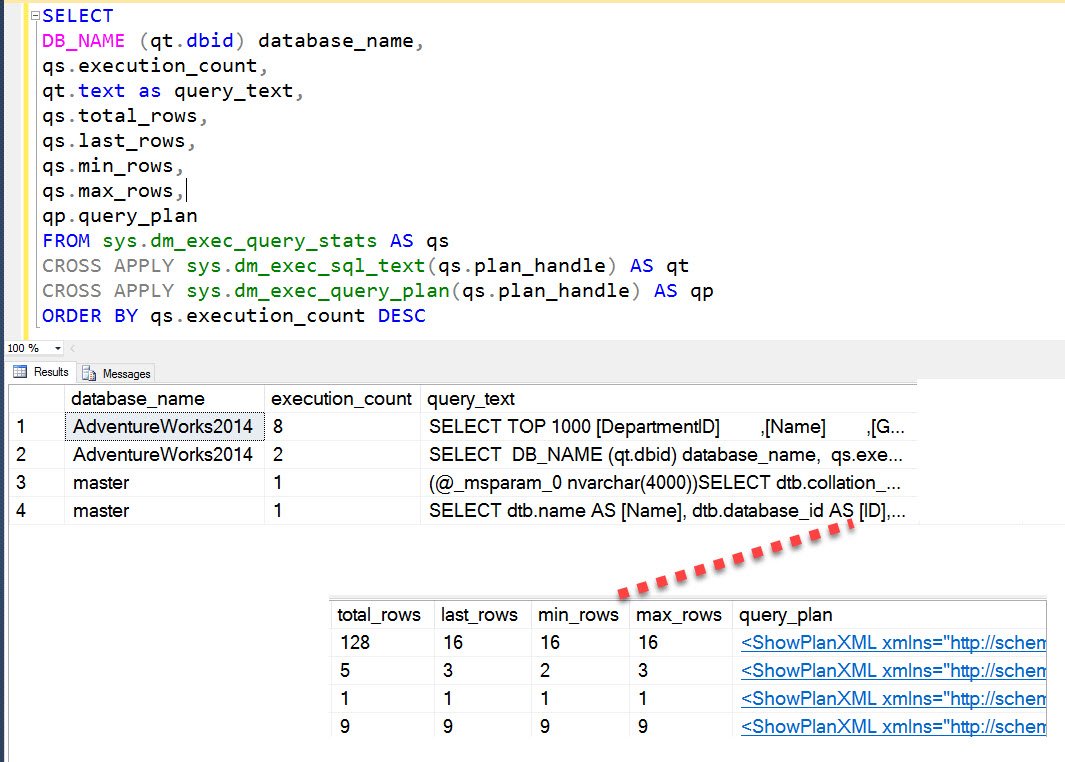Place cursor on DB_NAME in the query
Image resolution: width=1065 pixels, height=762 pixels.
83,41
